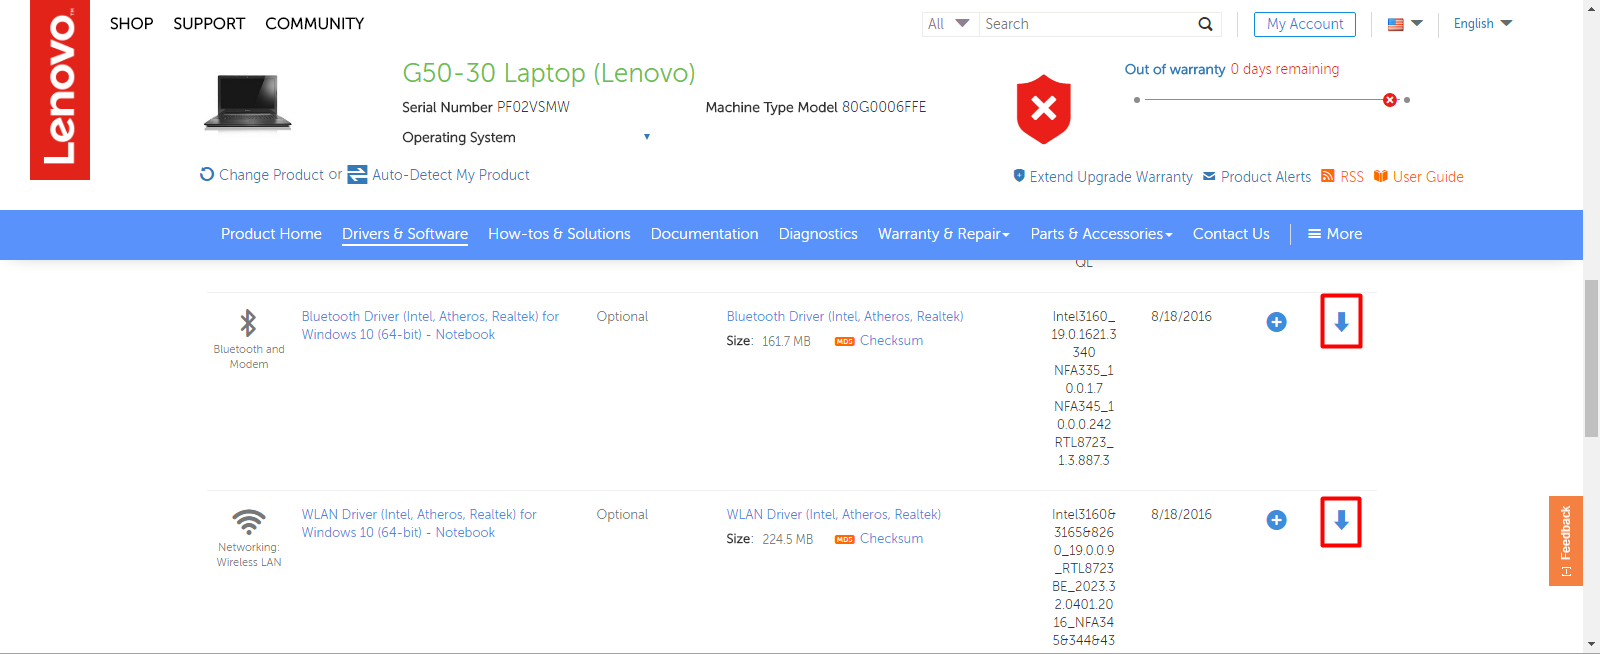Click the MD5 icon beside Bluetooth Checksum
The height and width of the screenshot is (654, 1600).
click(x=845, y=341)
